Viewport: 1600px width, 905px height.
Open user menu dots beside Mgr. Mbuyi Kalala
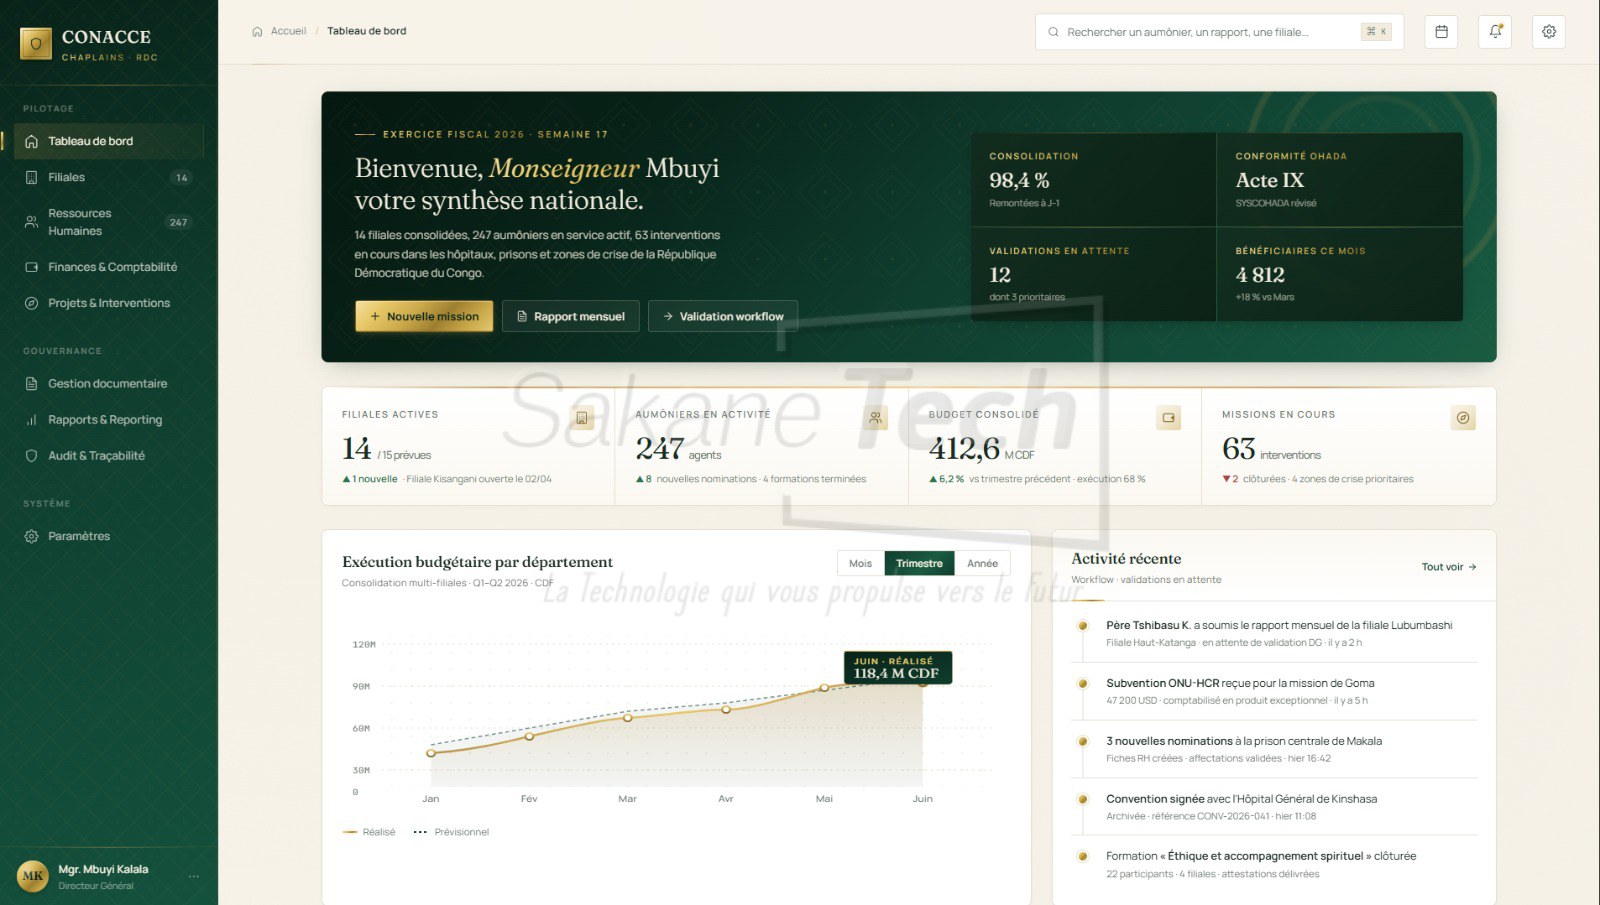tap(194, 876)
